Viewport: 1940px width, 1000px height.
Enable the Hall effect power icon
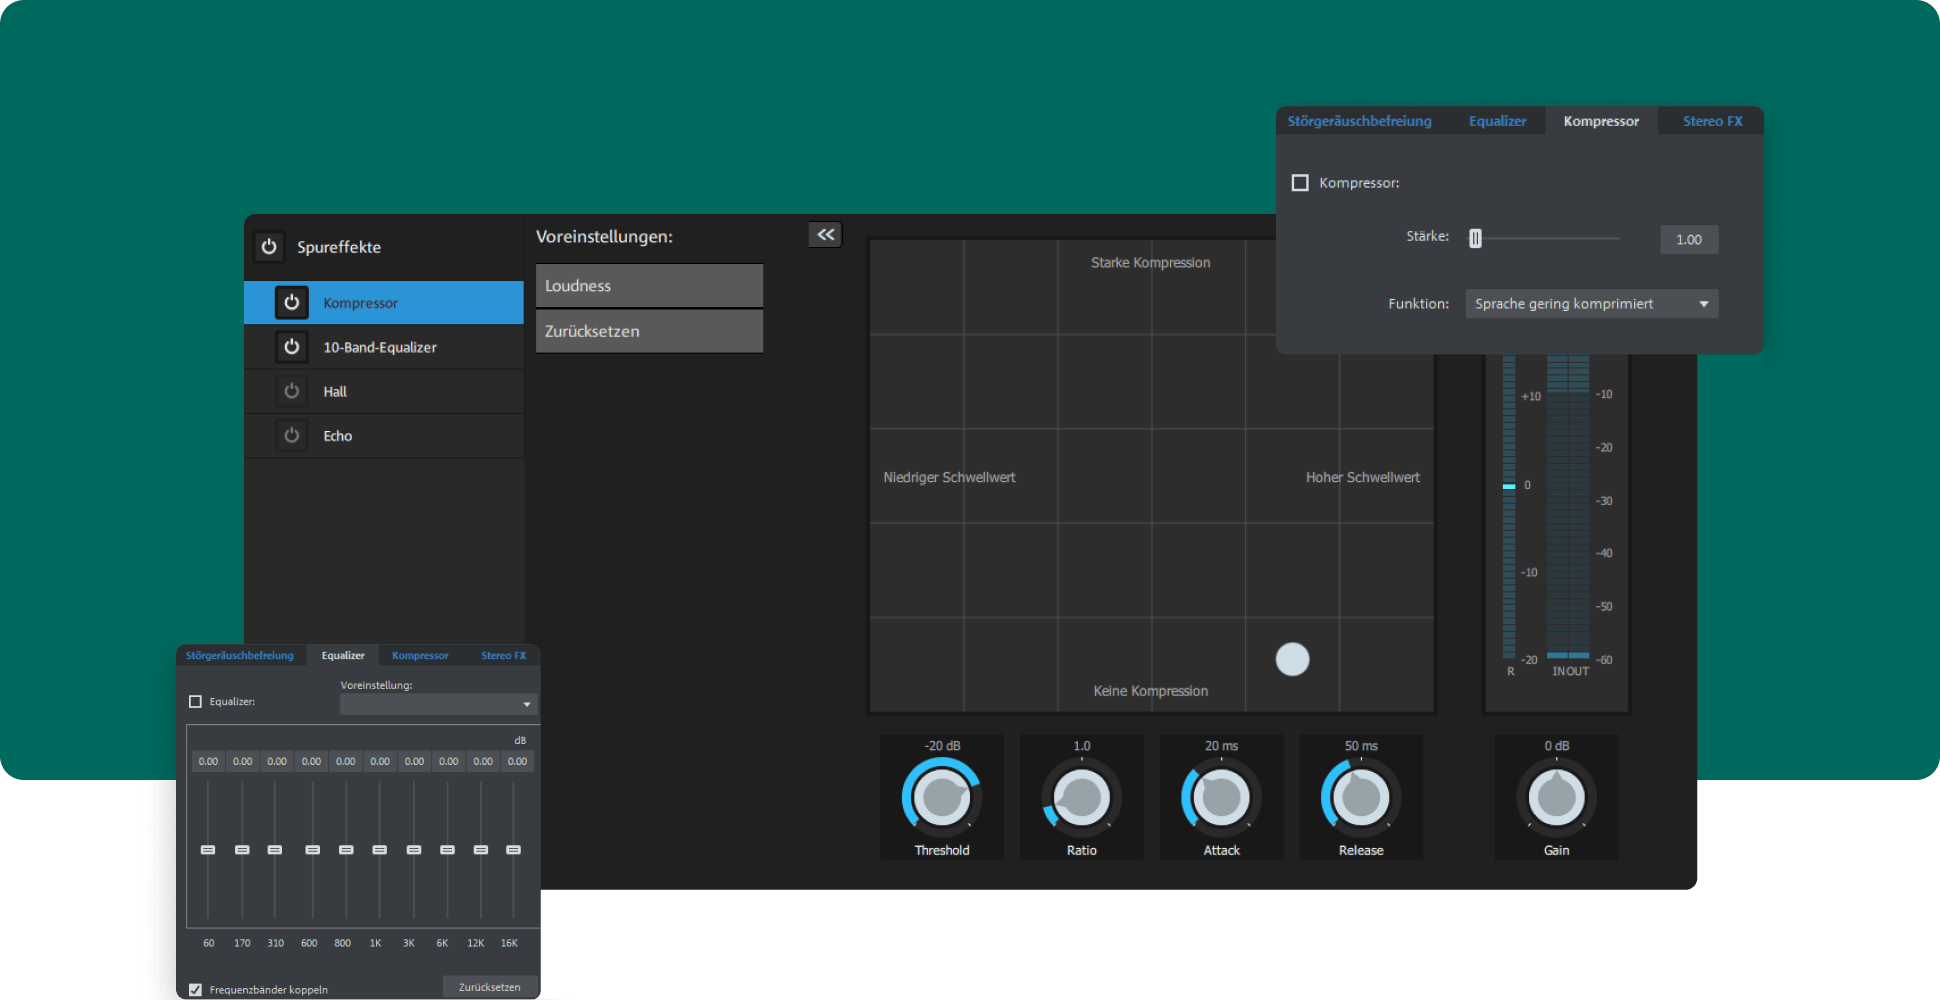point(291,391)
